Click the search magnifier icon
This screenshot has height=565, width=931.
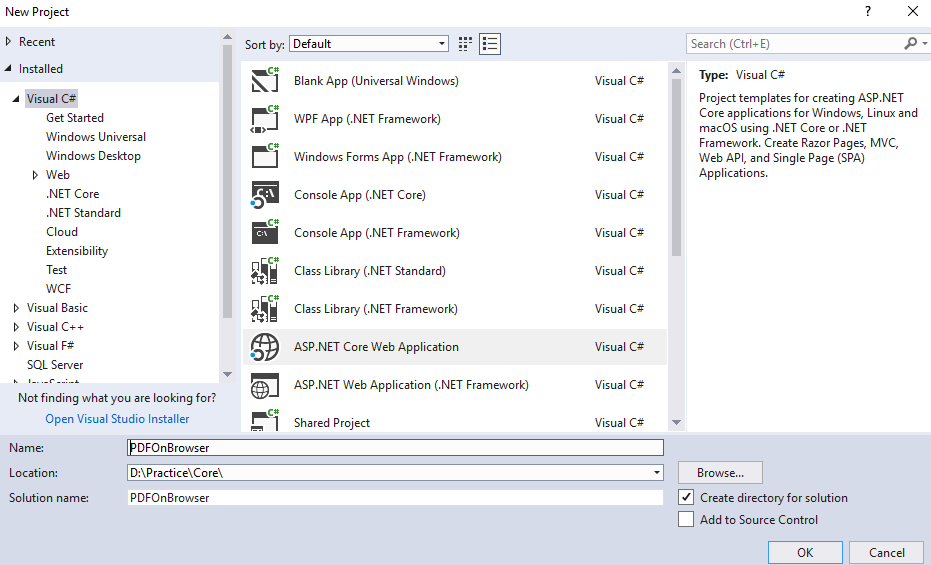pos(910,43)
